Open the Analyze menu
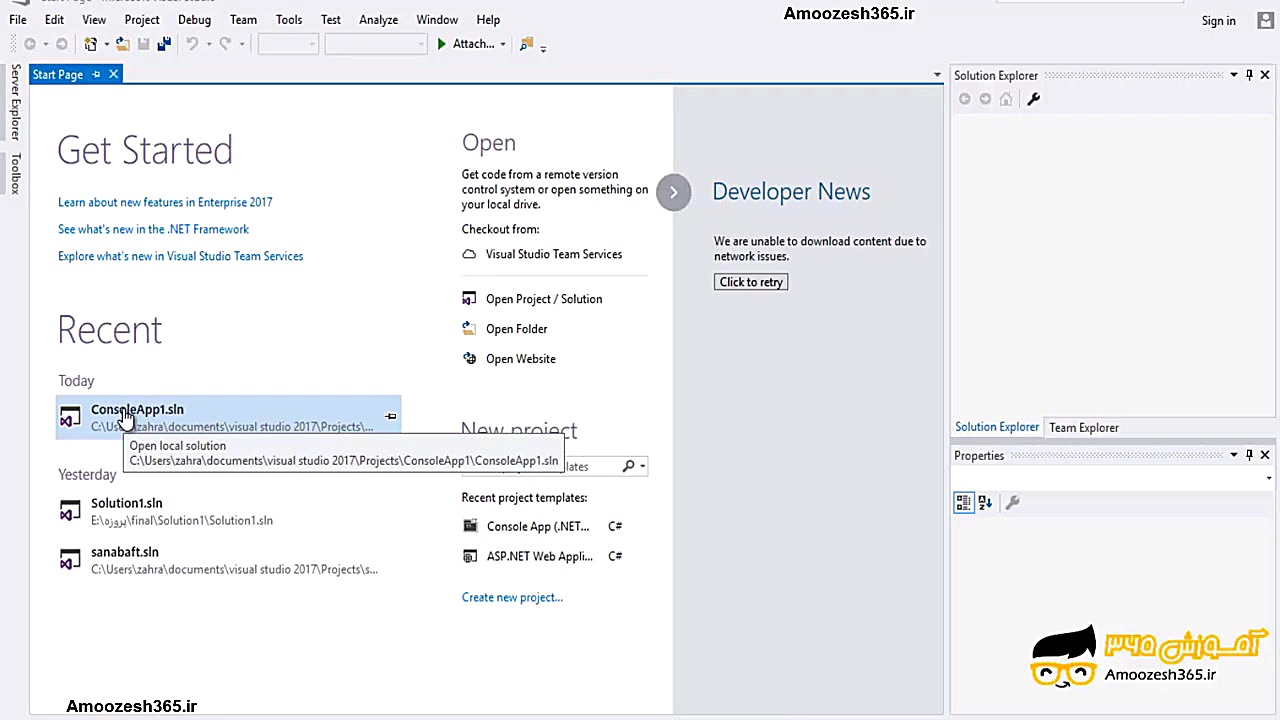This screenshot has height=720, width=1280. [379, 20]
